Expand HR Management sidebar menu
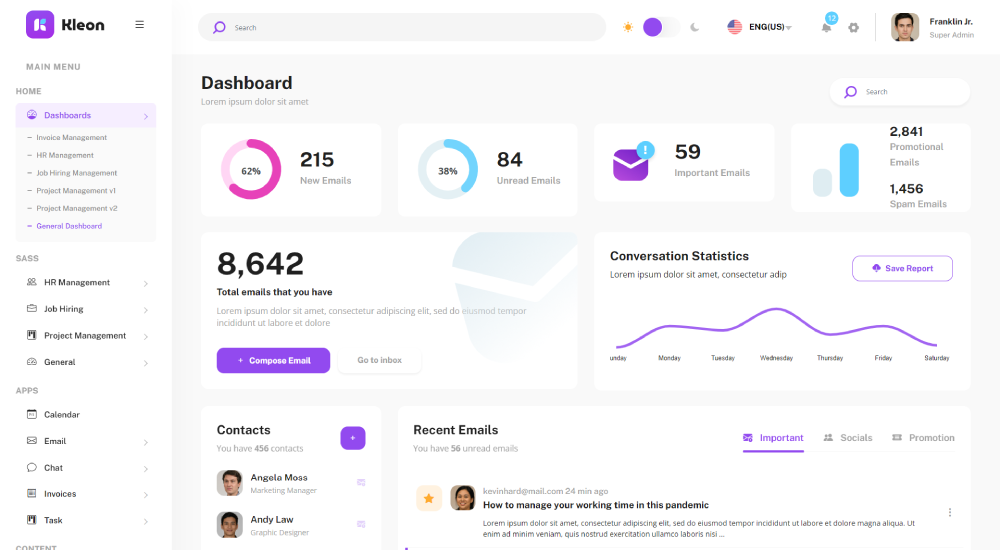Viewport: 1000px width, 550px height. [x=85, y=283]
